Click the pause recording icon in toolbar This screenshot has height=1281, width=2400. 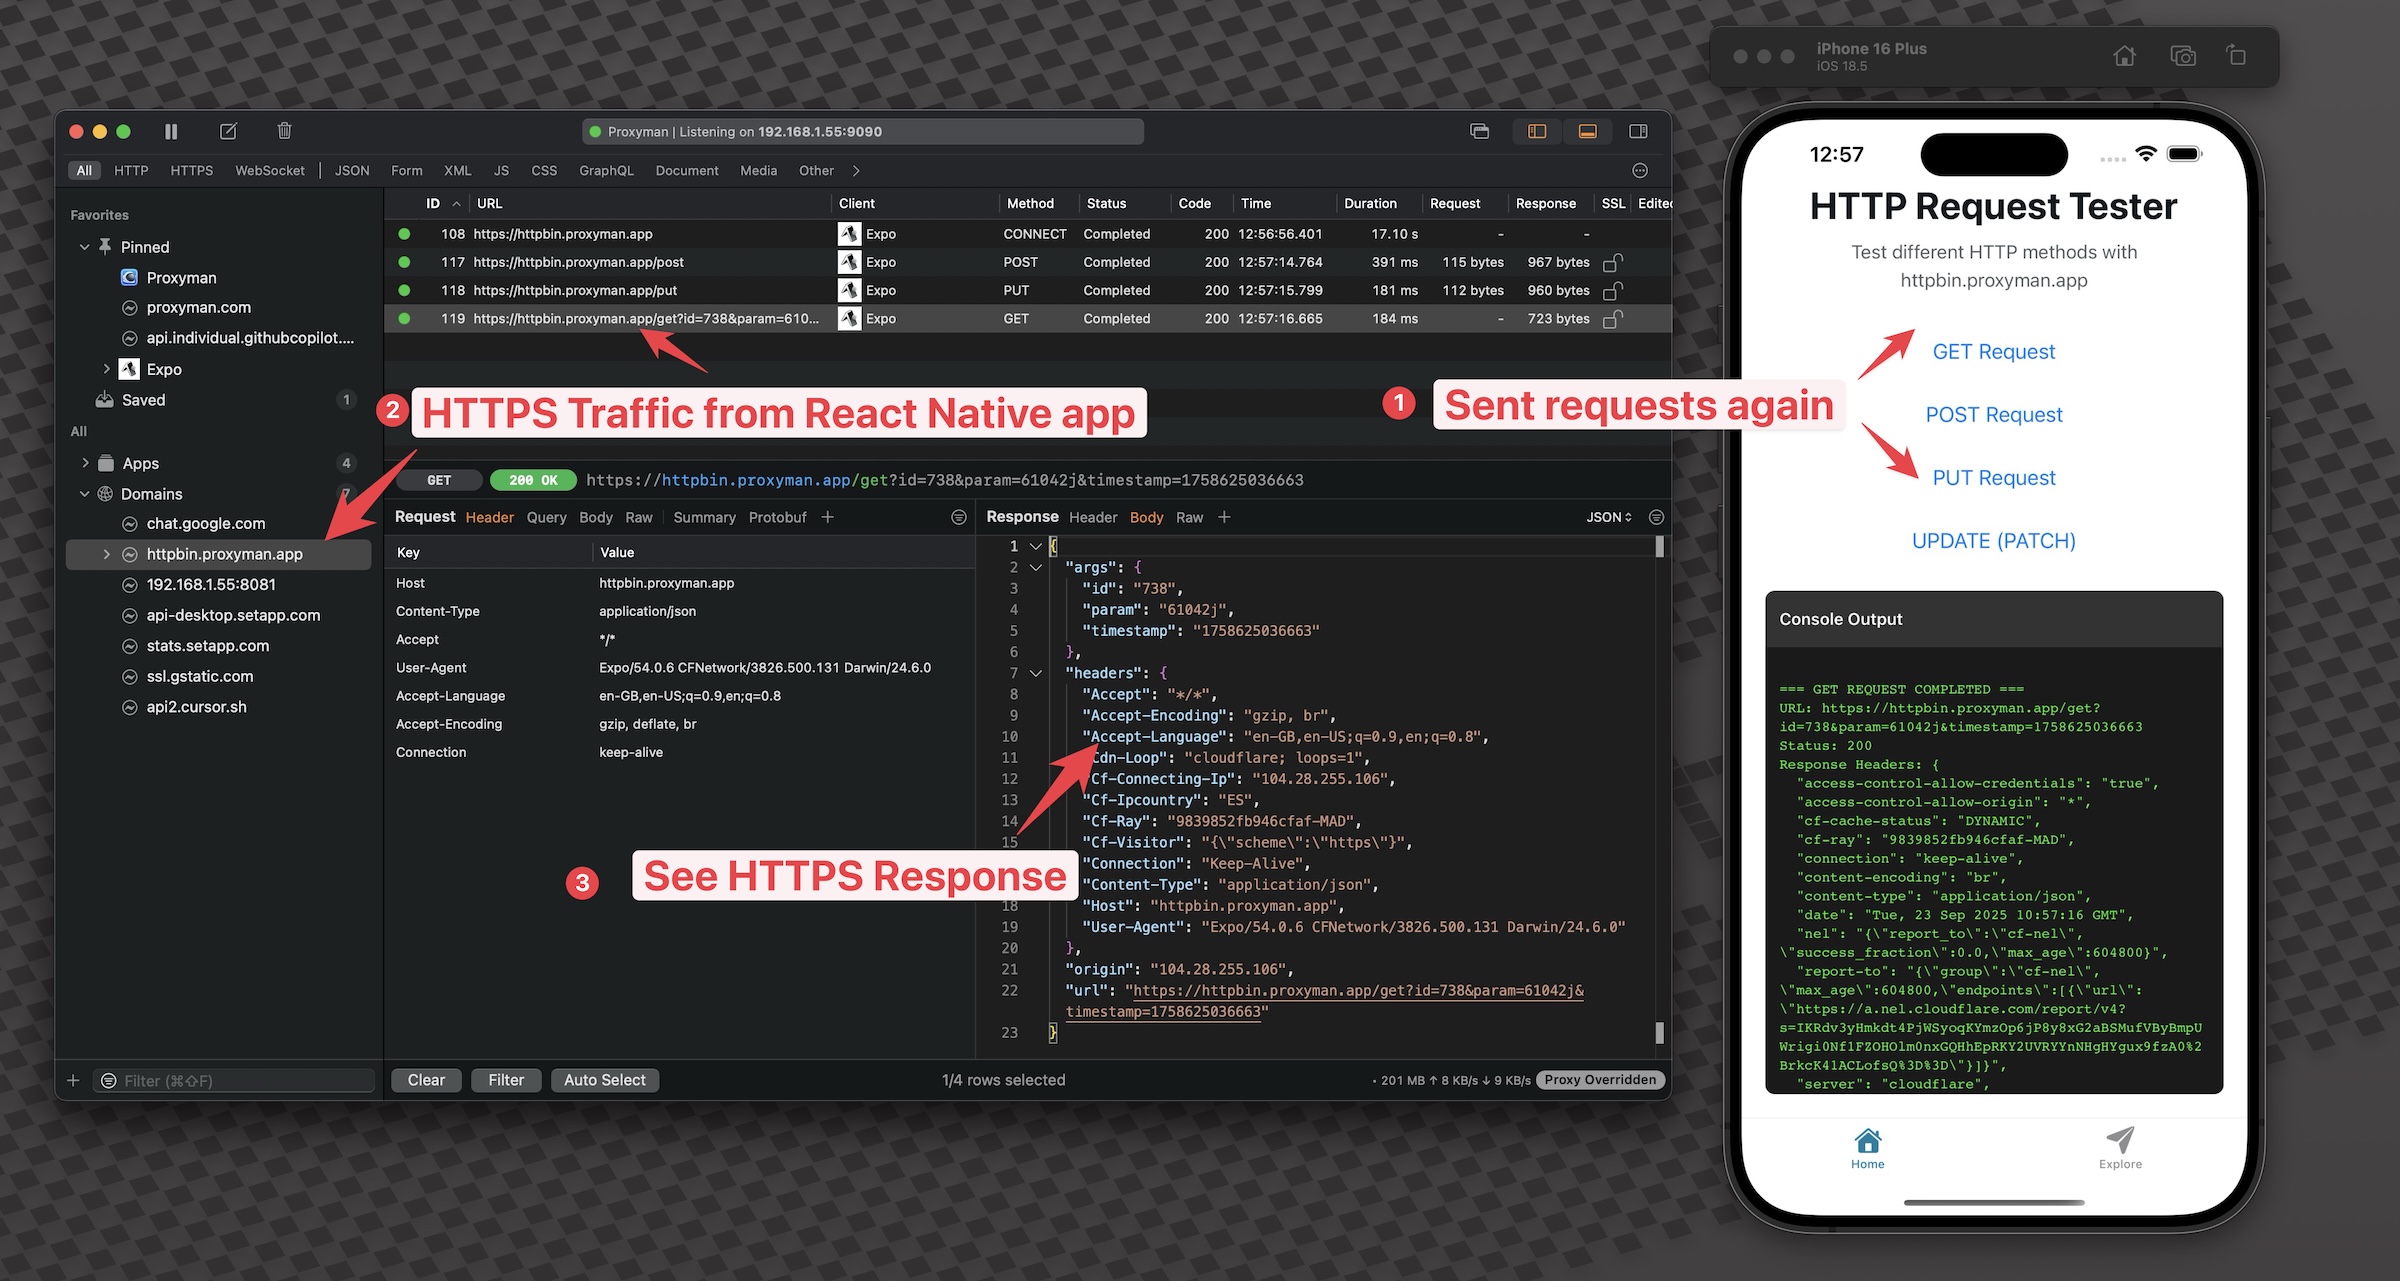[171, 131]
